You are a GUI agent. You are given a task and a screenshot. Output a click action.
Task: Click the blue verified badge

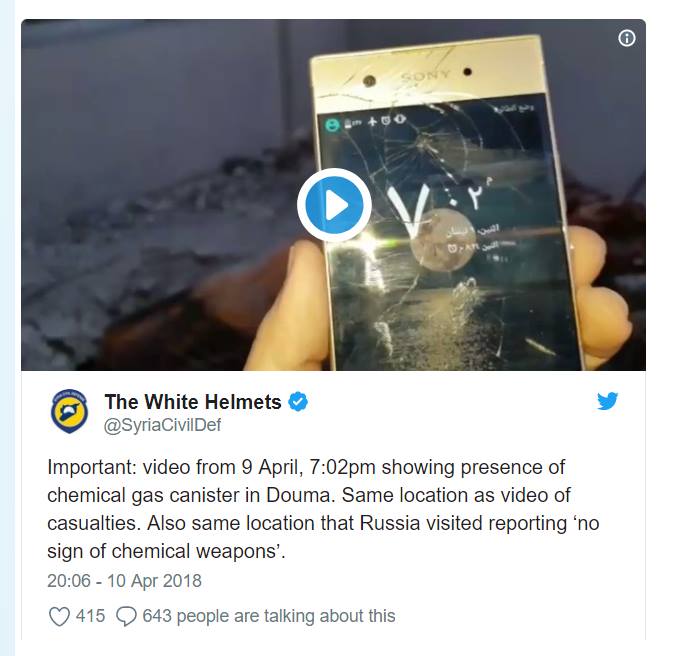click(x=298, y=402)
